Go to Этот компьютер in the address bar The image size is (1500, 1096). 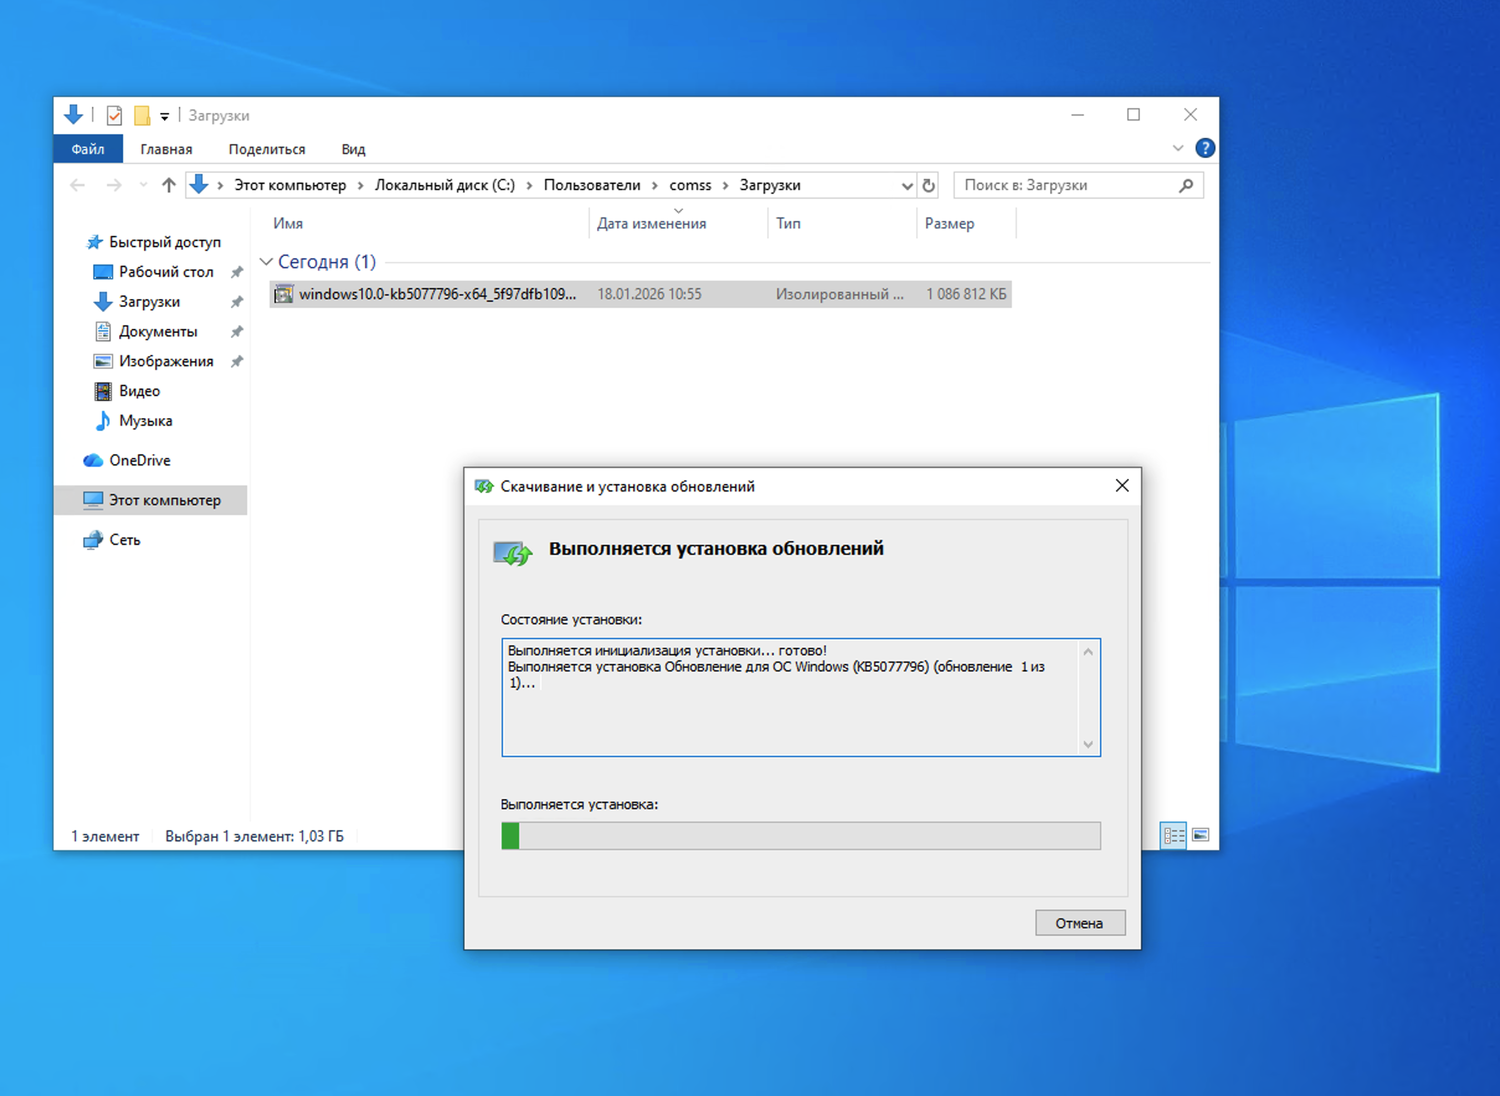click(290, 185)
